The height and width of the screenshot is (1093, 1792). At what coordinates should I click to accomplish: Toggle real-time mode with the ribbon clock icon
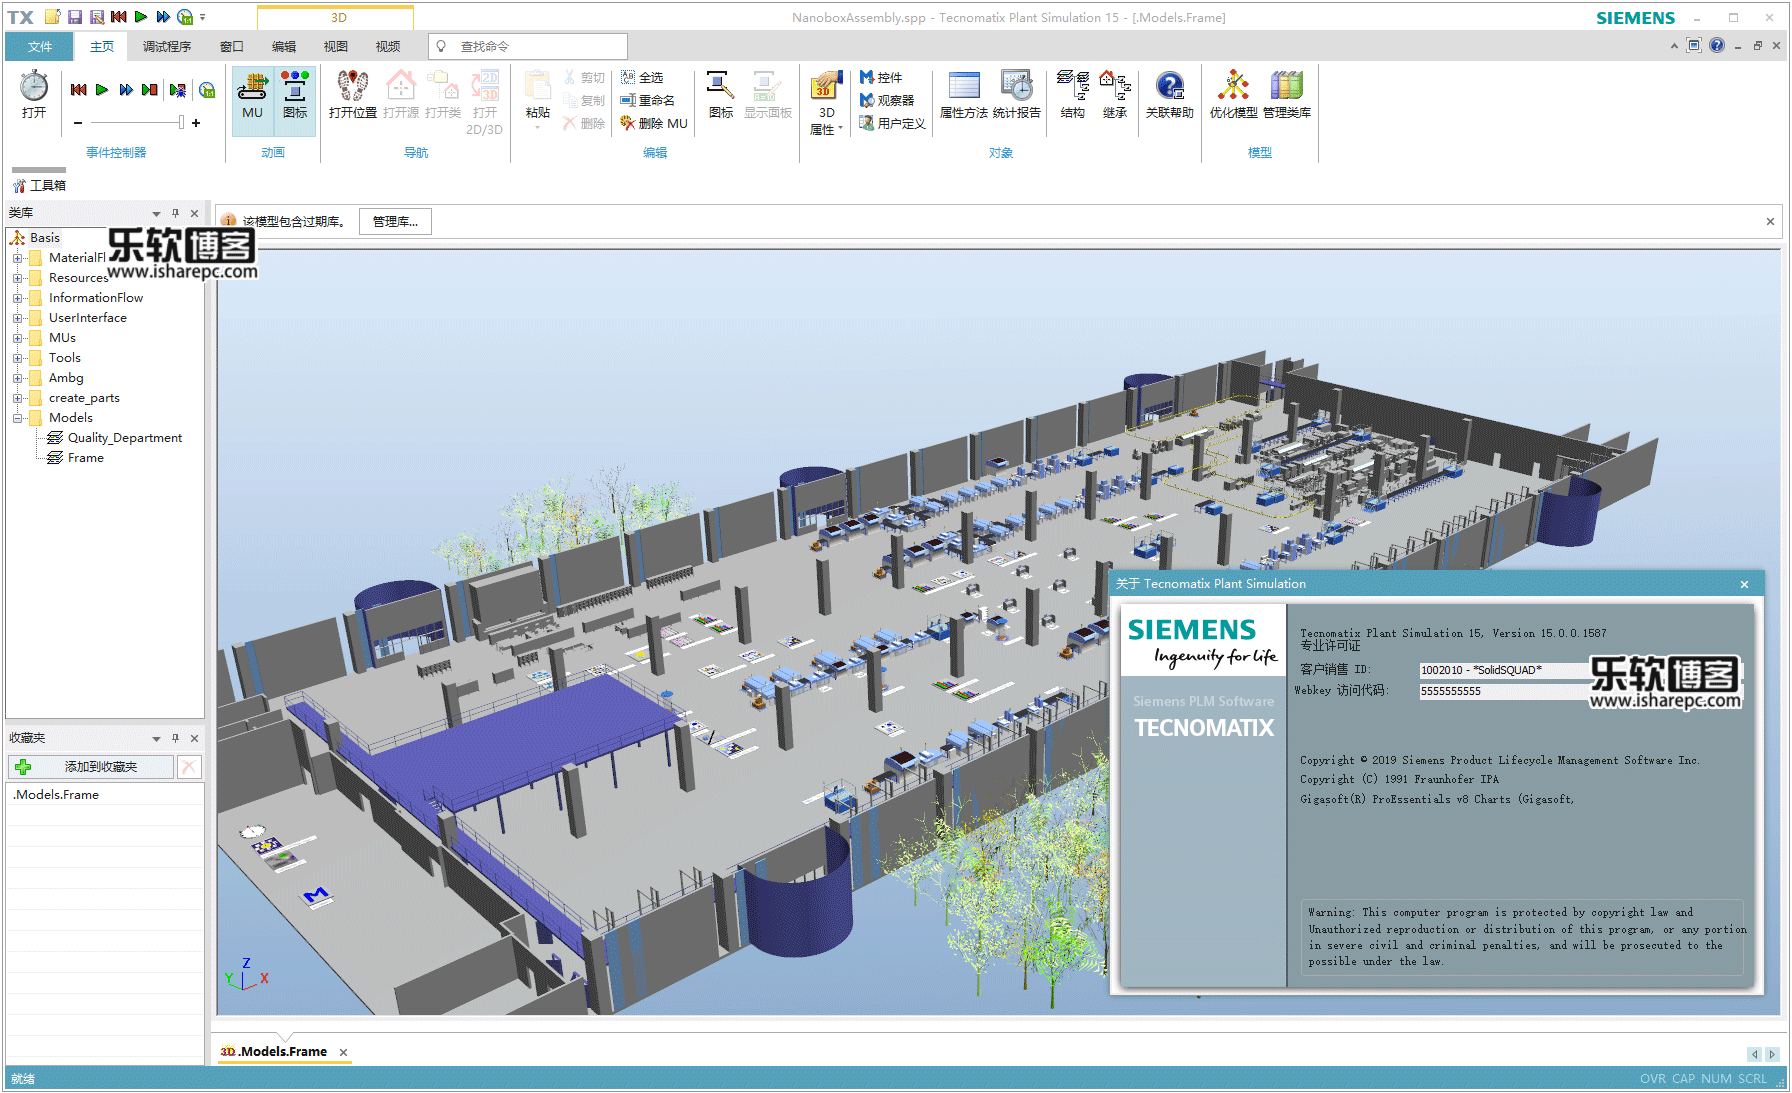point(207,90)
